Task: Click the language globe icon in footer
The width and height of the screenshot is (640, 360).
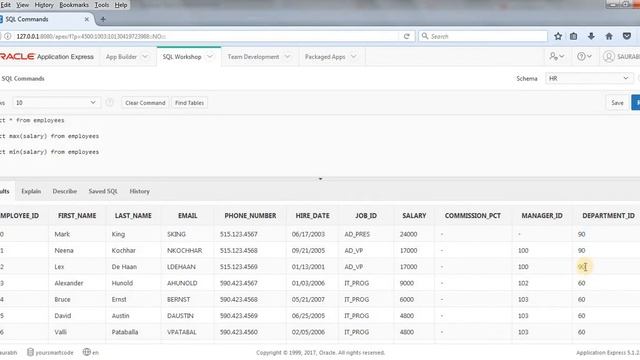Action: tap(87, 352)
